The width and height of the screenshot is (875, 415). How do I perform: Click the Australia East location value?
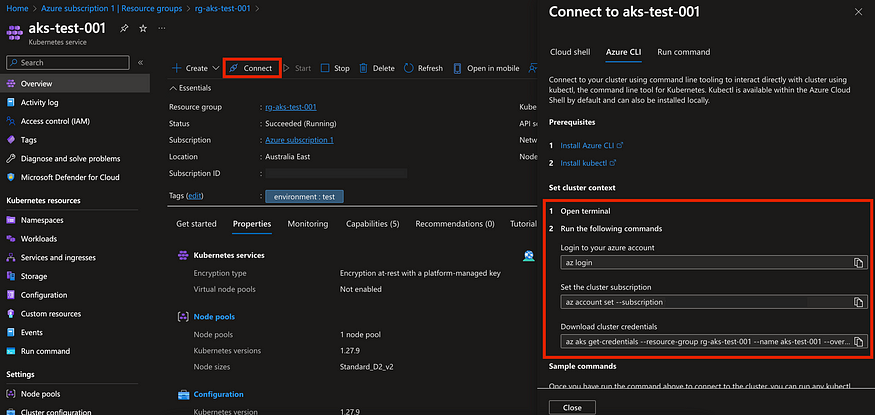288,157
